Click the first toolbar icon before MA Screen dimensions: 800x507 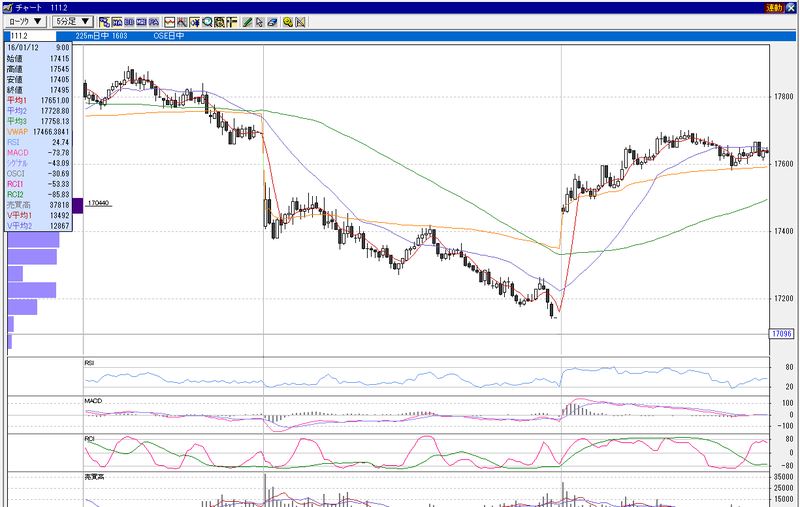point(105,22)
